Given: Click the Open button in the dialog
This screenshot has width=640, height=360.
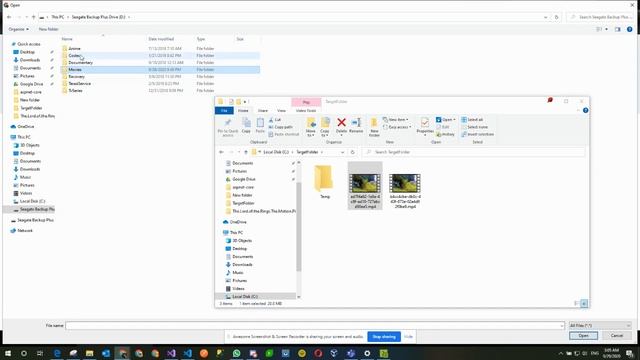Looking at the screenshot, I should point(583,336).
